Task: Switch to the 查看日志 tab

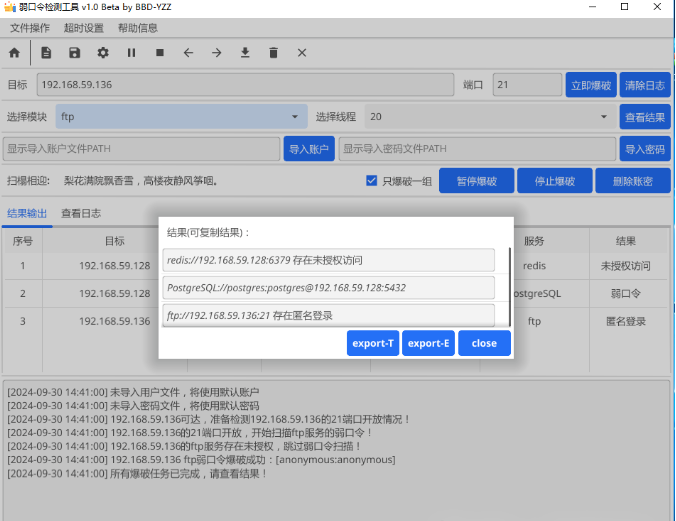Action: (81, 213)
